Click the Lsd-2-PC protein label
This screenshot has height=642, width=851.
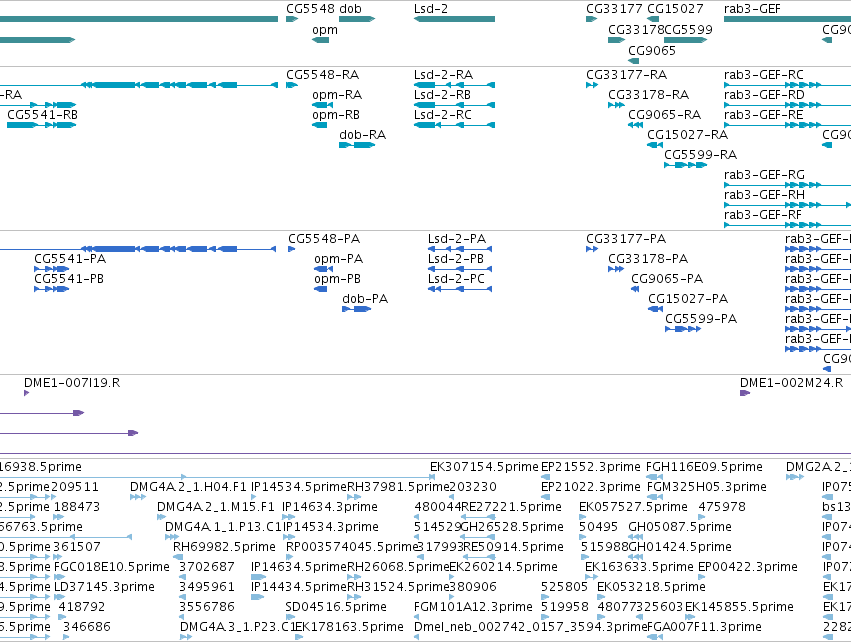(x=456, y=279)
